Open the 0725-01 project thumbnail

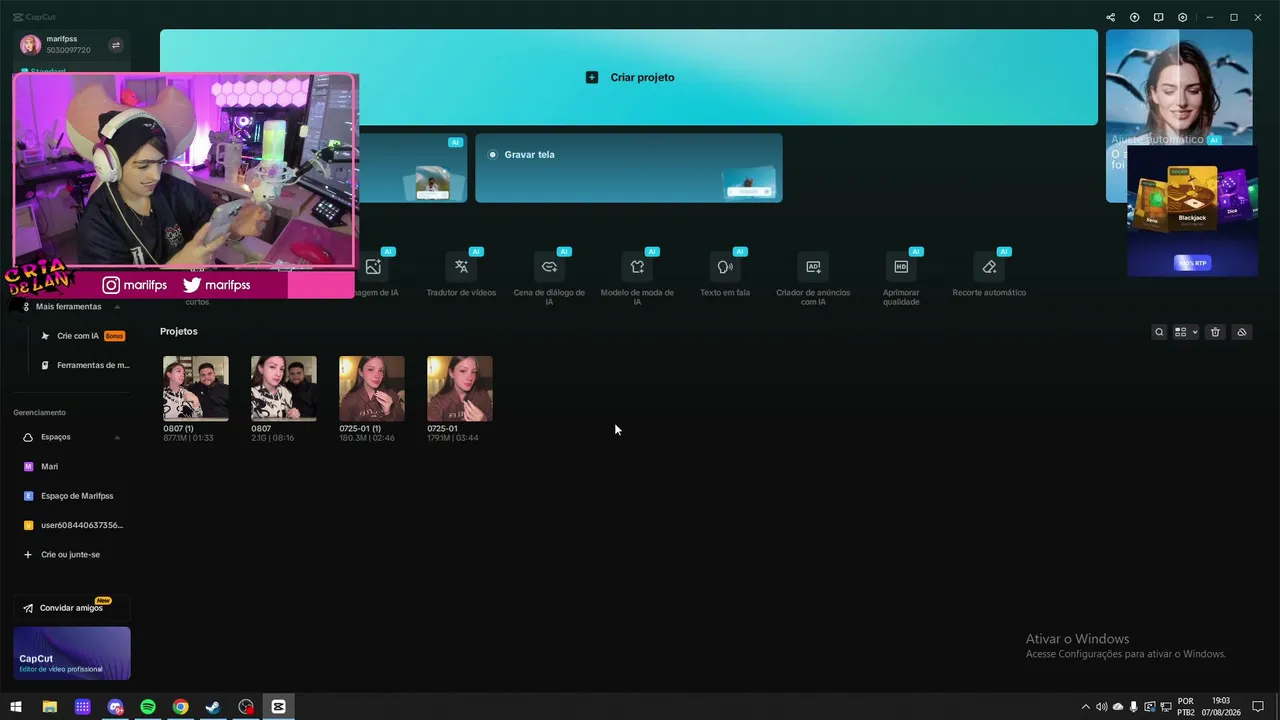pos(460,388)
